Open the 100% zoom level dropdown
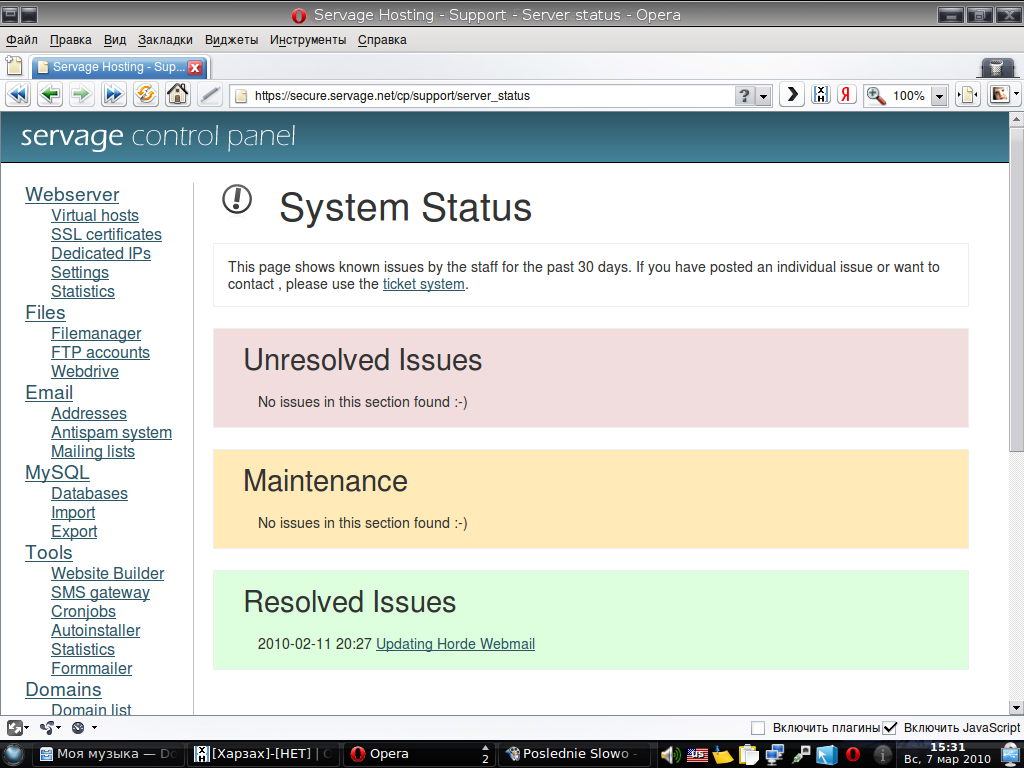 [939, 96]
